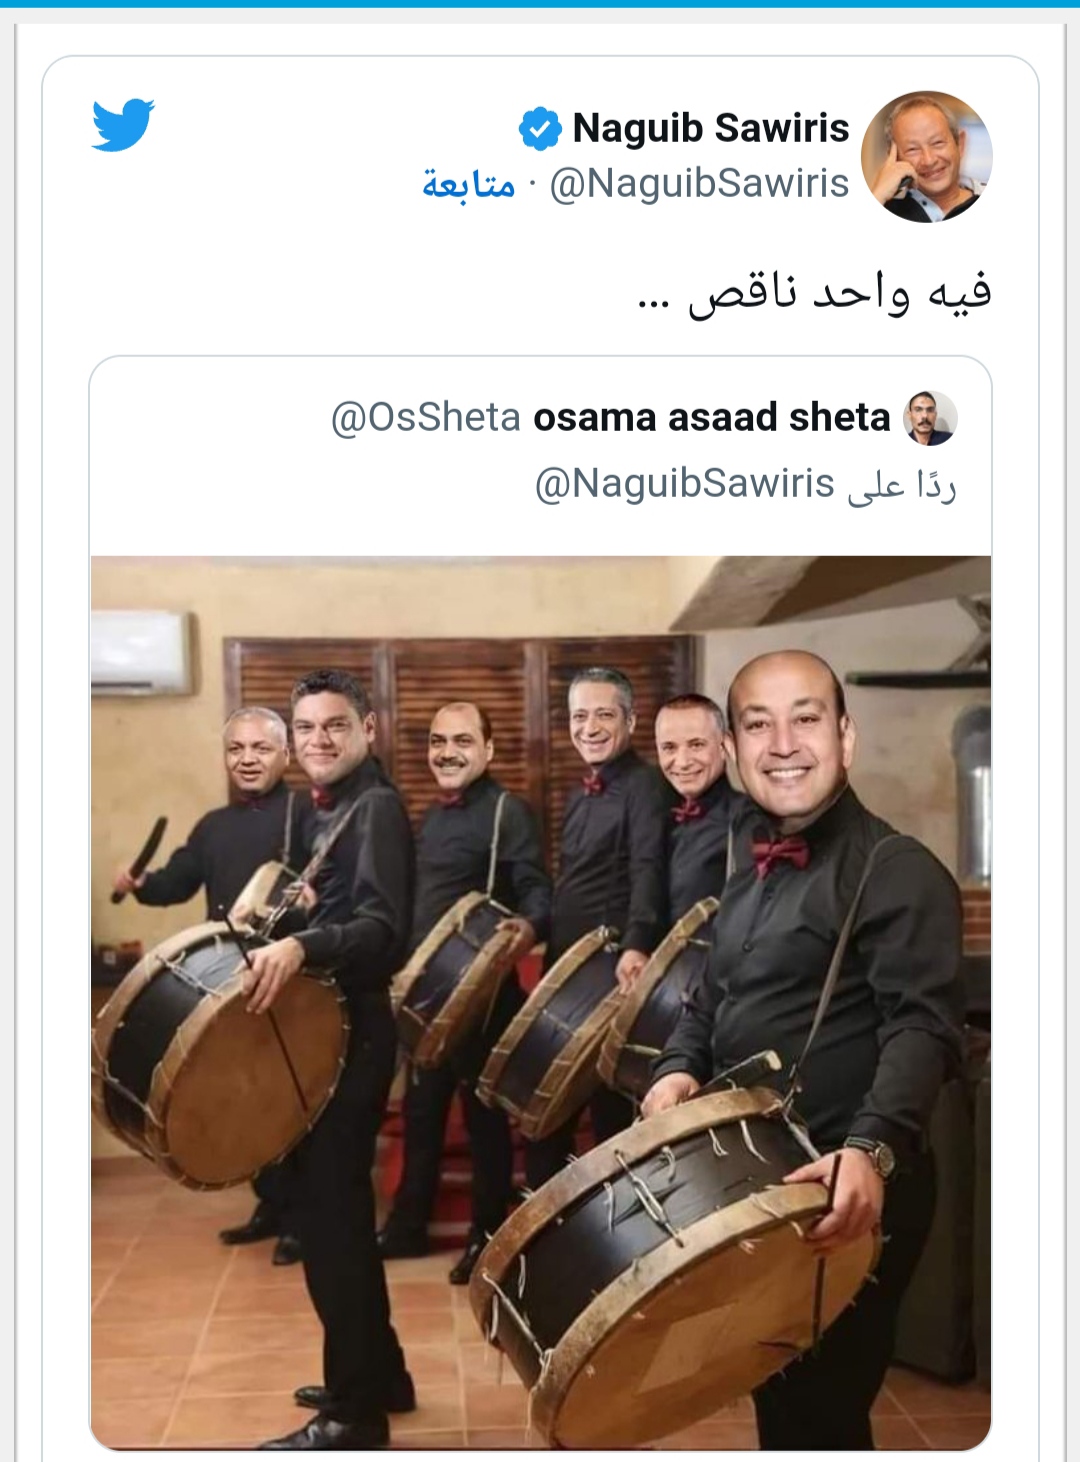Click the ردًا على reply label

902,485
